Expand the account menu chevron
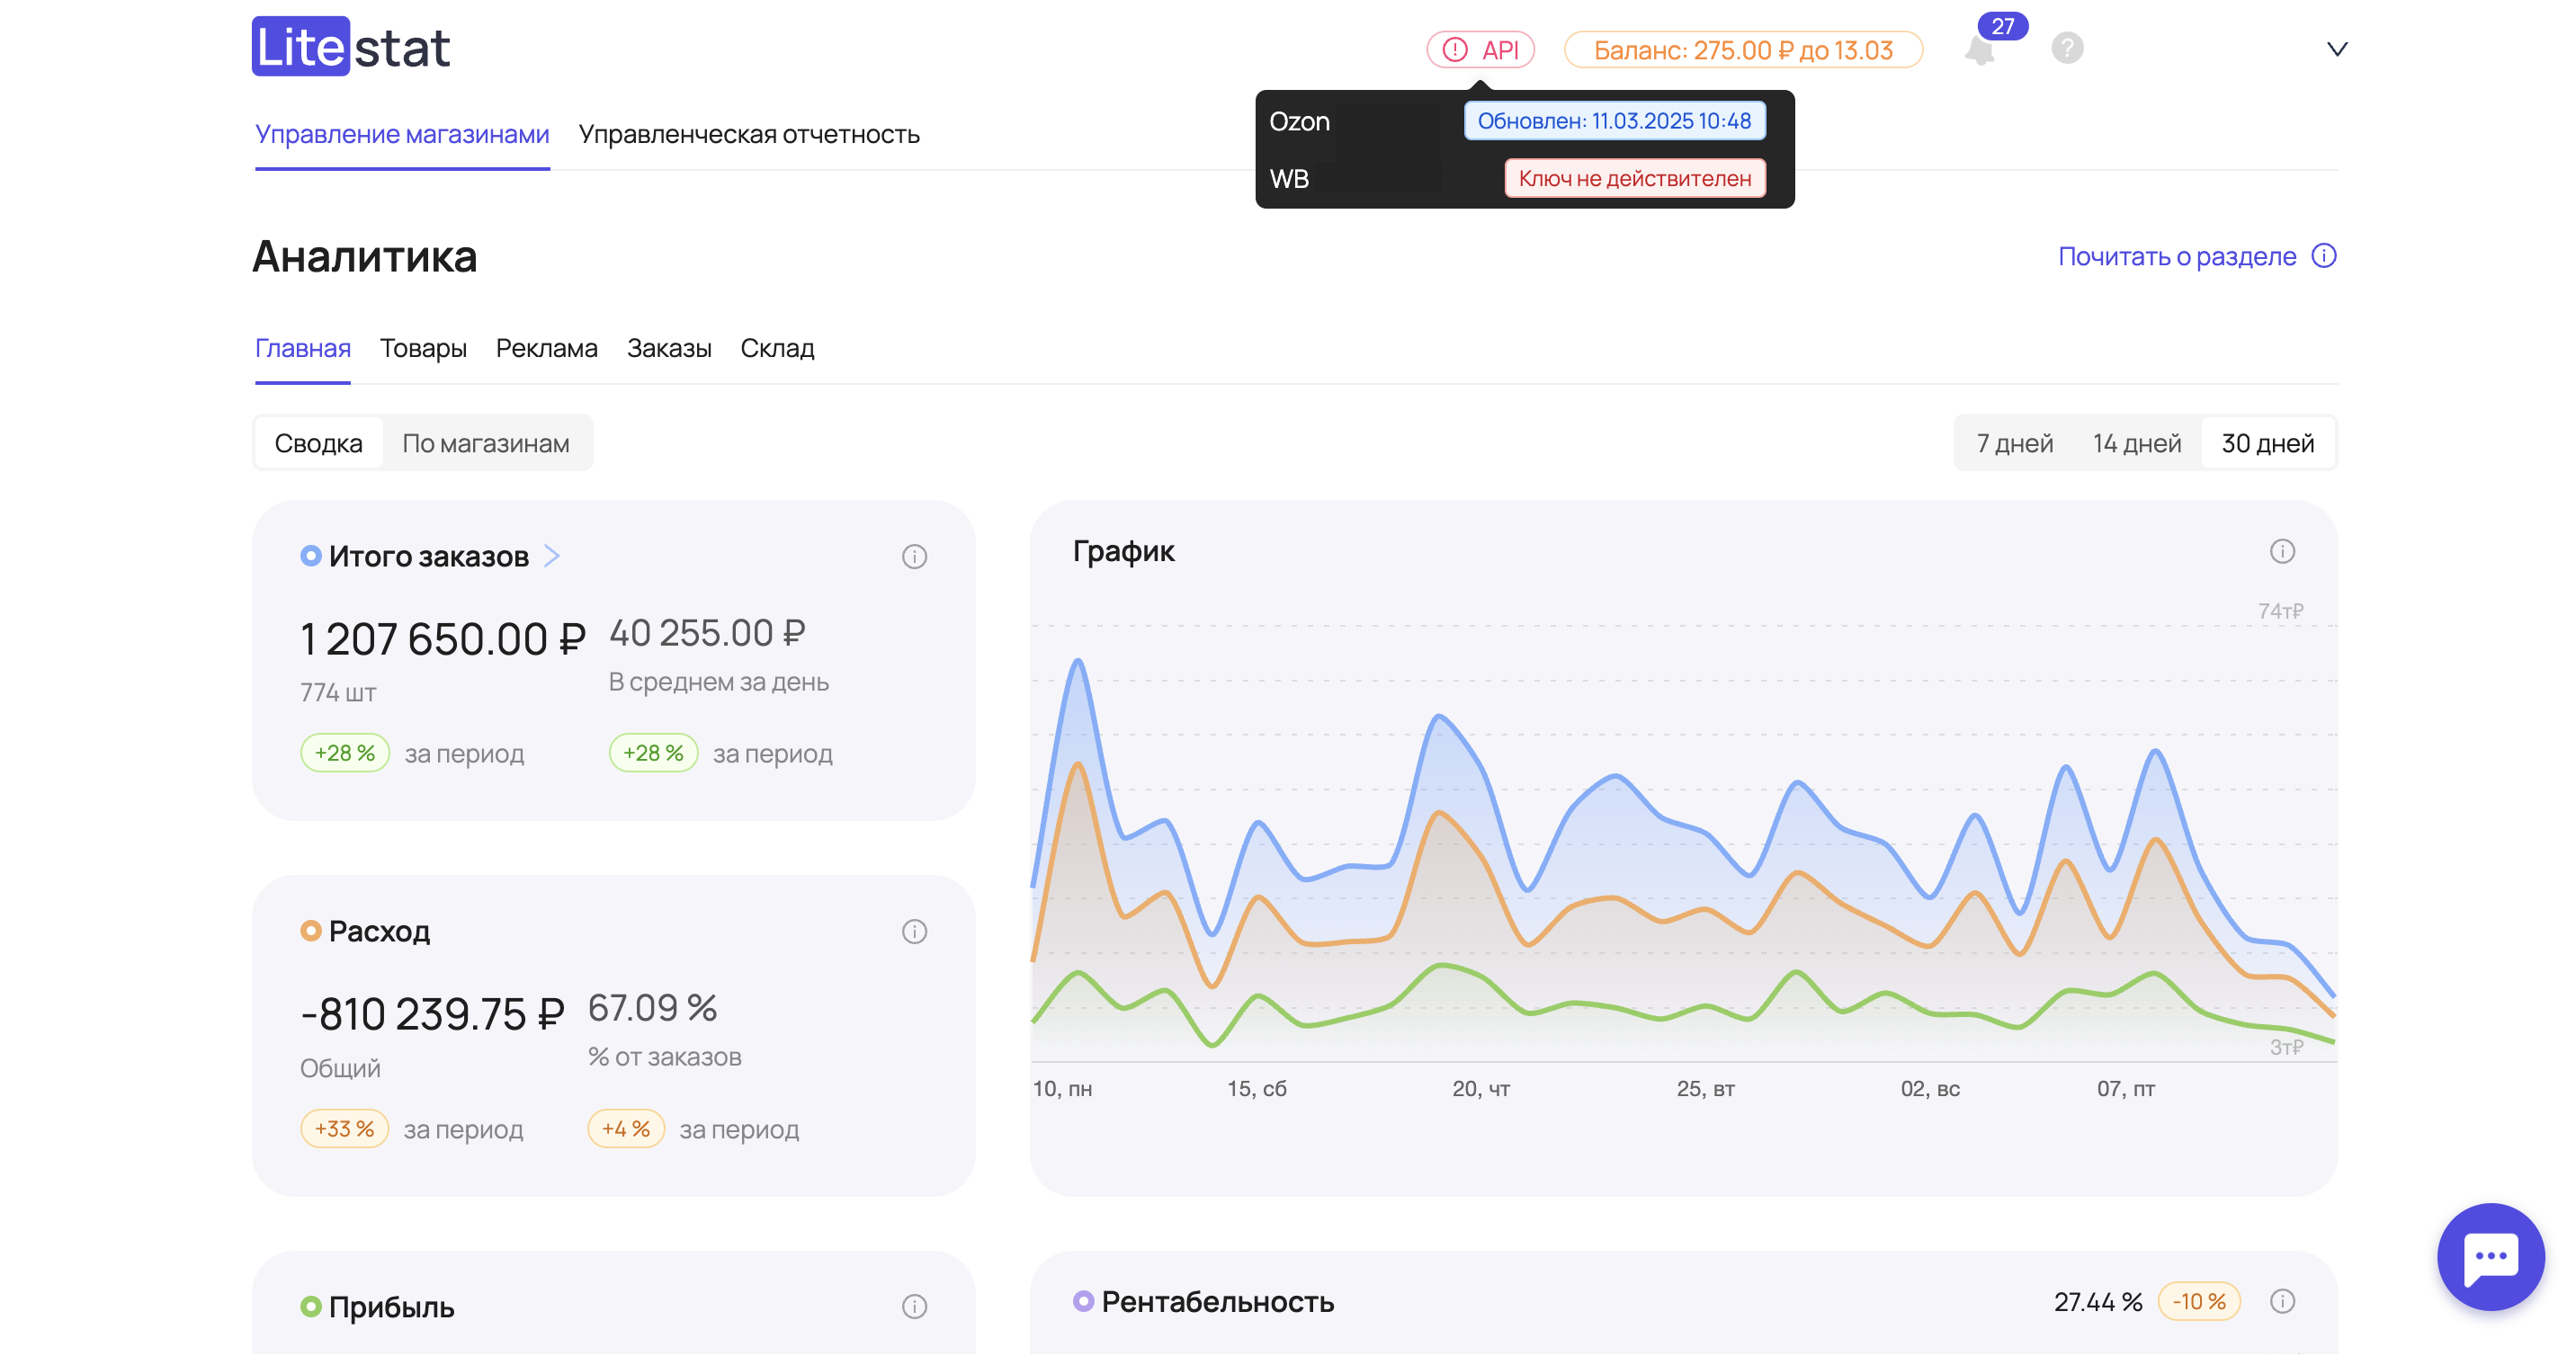This screenshot has width=2576, height=1356. click(2337, 49)
